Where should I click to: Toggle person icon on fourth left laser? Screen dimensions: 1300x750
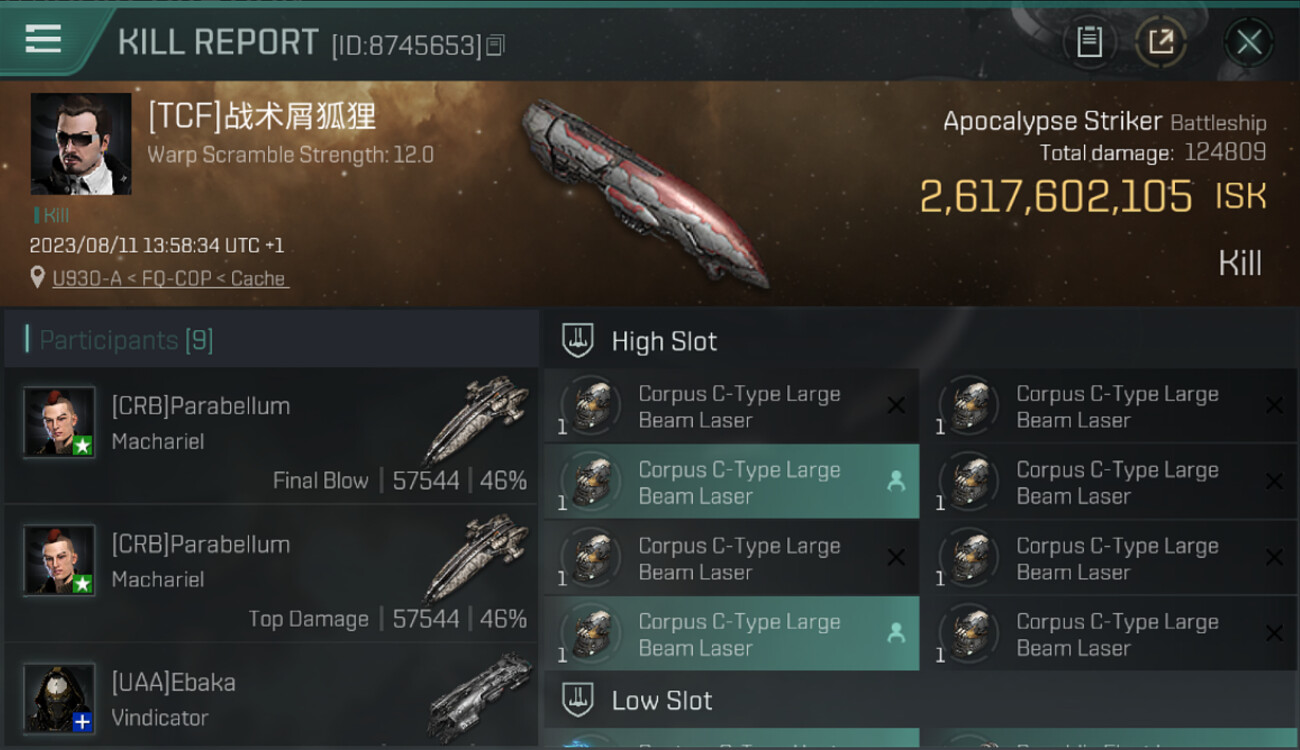tap(896, 633)
